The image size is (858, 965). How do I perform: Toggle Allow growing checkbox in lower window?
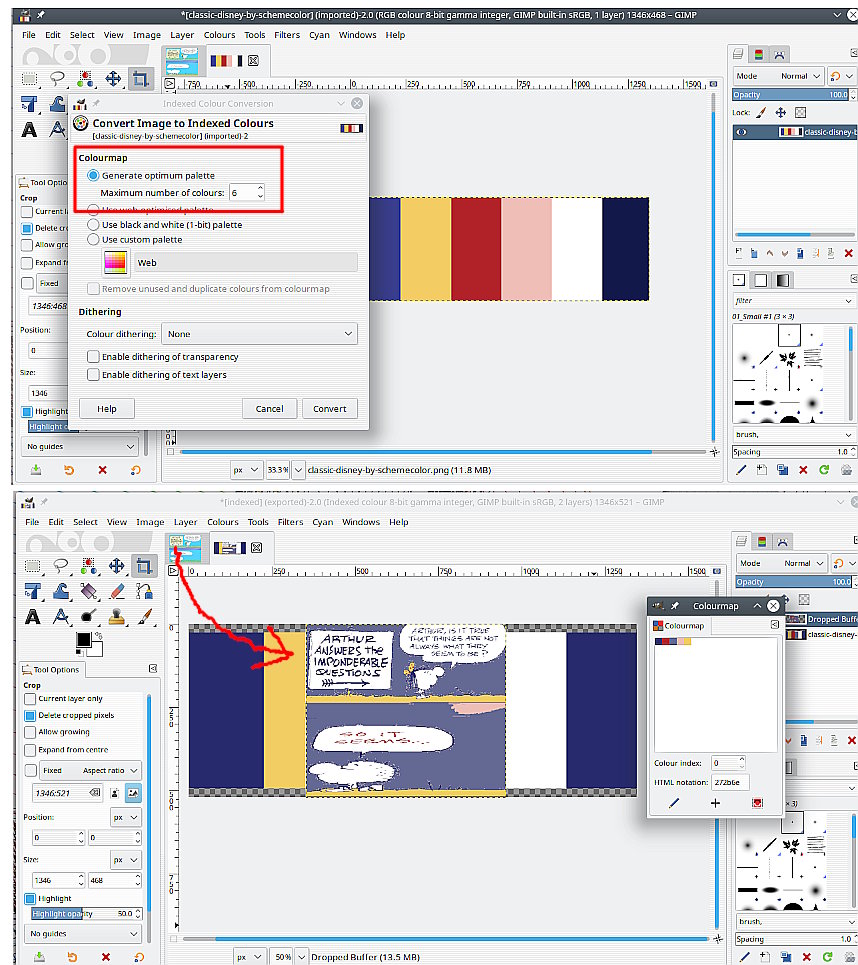point(30,732)
